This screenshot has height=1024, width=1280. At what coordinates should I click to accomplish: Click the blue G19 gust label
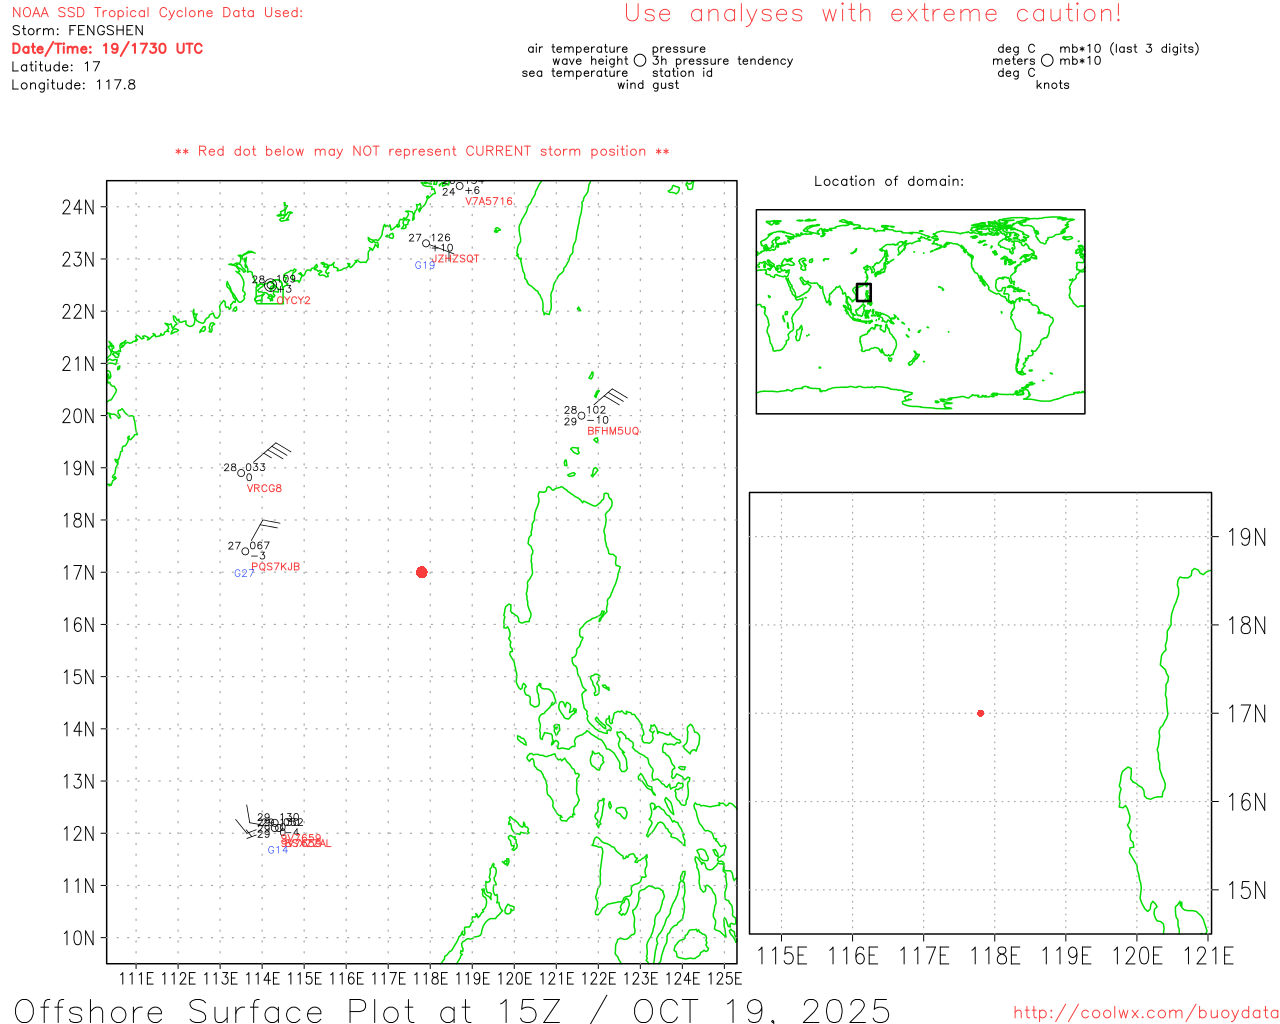tap(425, 266)
